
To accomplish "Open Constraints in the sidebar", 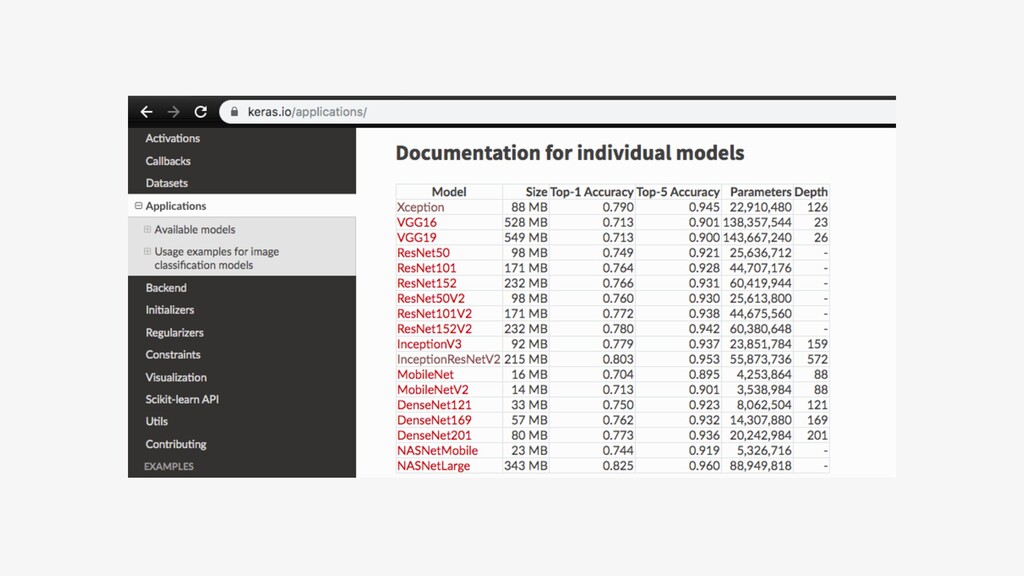I will (x=173, y=355).
